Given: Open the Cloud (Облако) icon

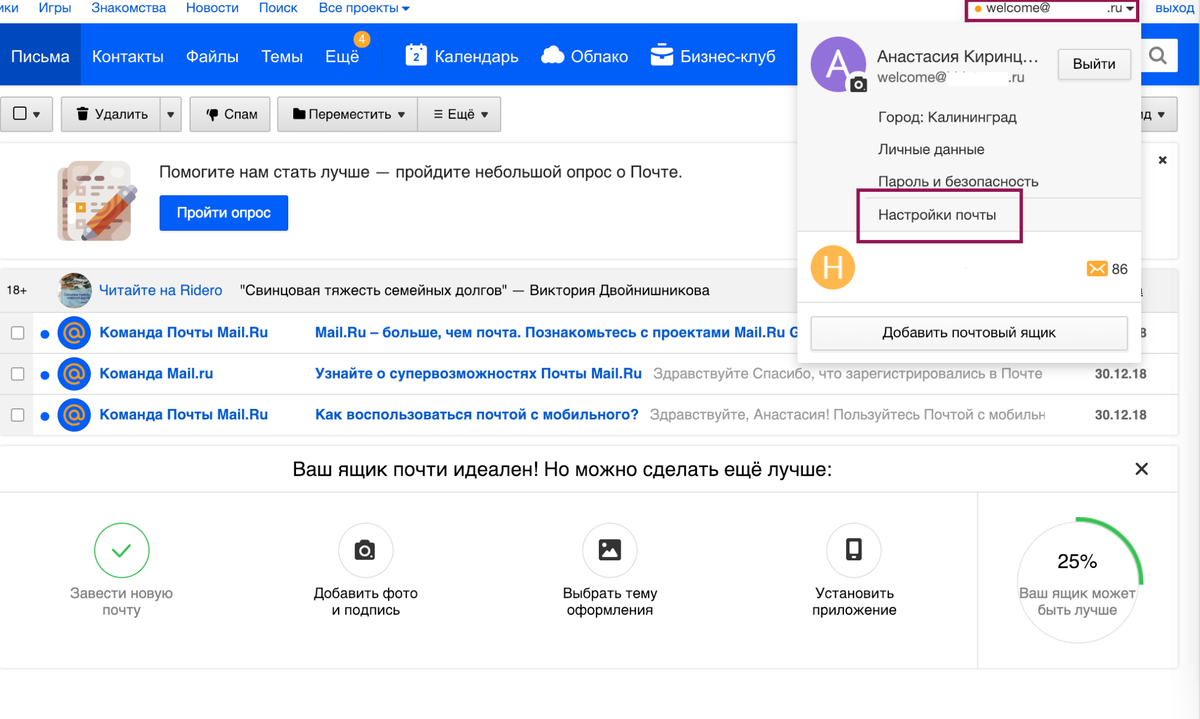Looking at the screenshot, I should tap(553, 56).
